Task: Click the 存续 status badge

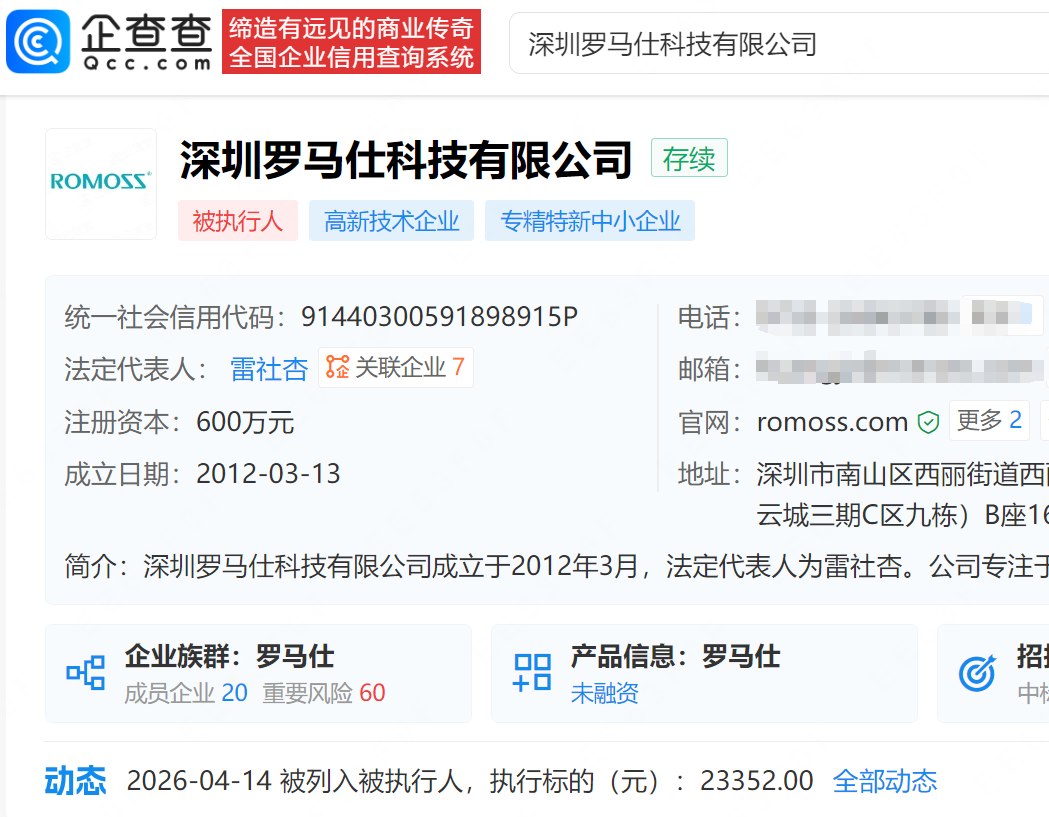Action: tap(689, 159)
